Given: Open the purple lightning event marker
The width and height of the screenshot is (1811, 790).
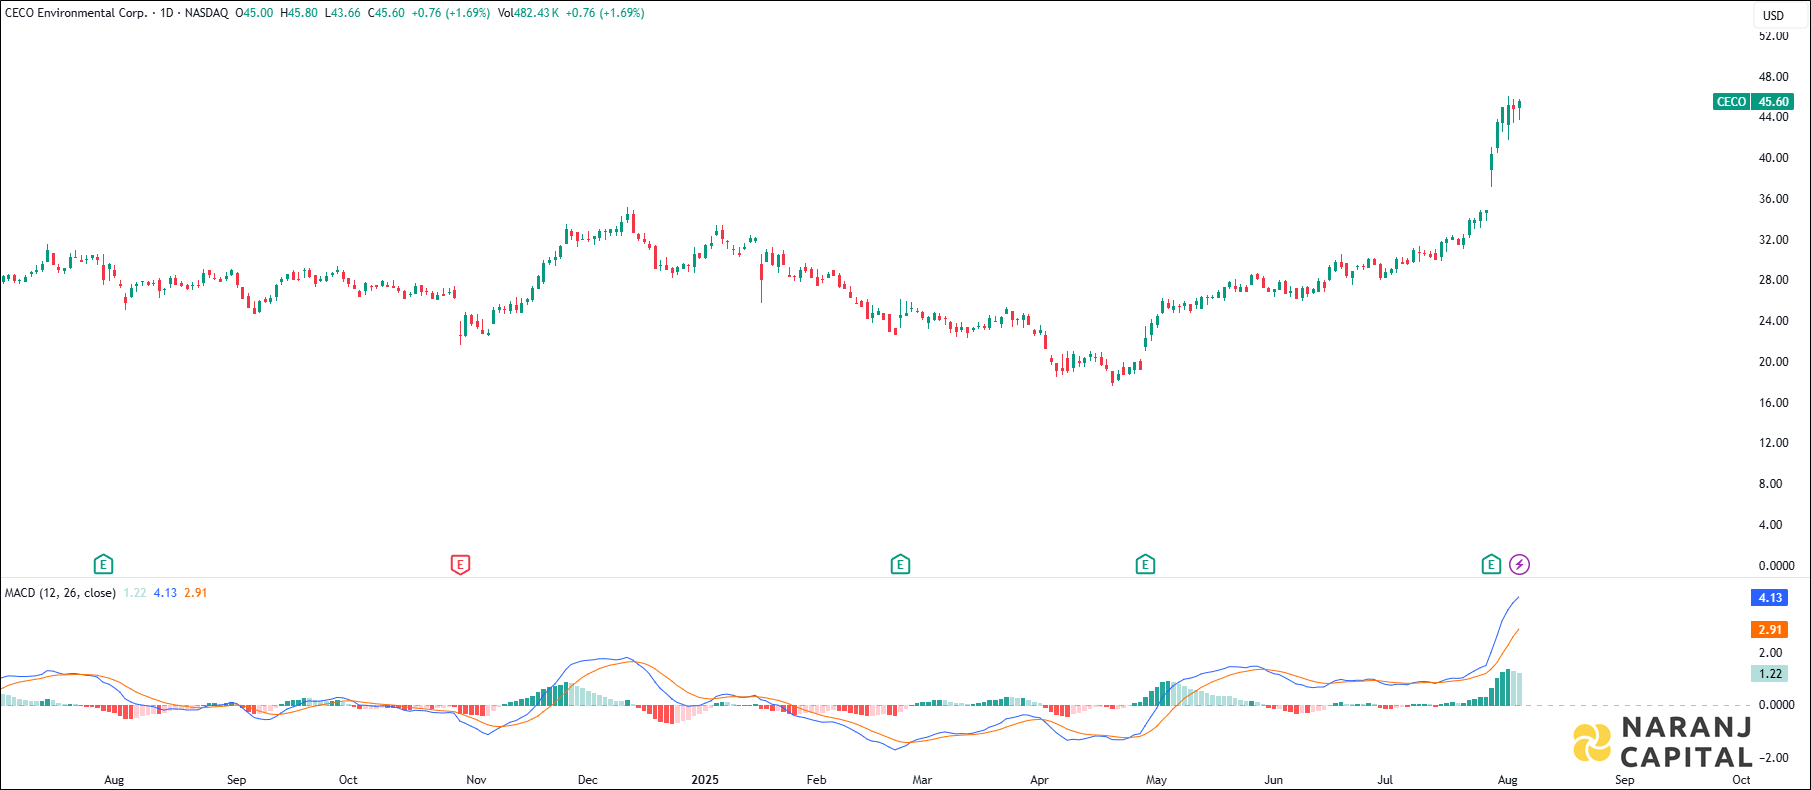Looking at the screenshot, I should click(x=1519, y=565).
